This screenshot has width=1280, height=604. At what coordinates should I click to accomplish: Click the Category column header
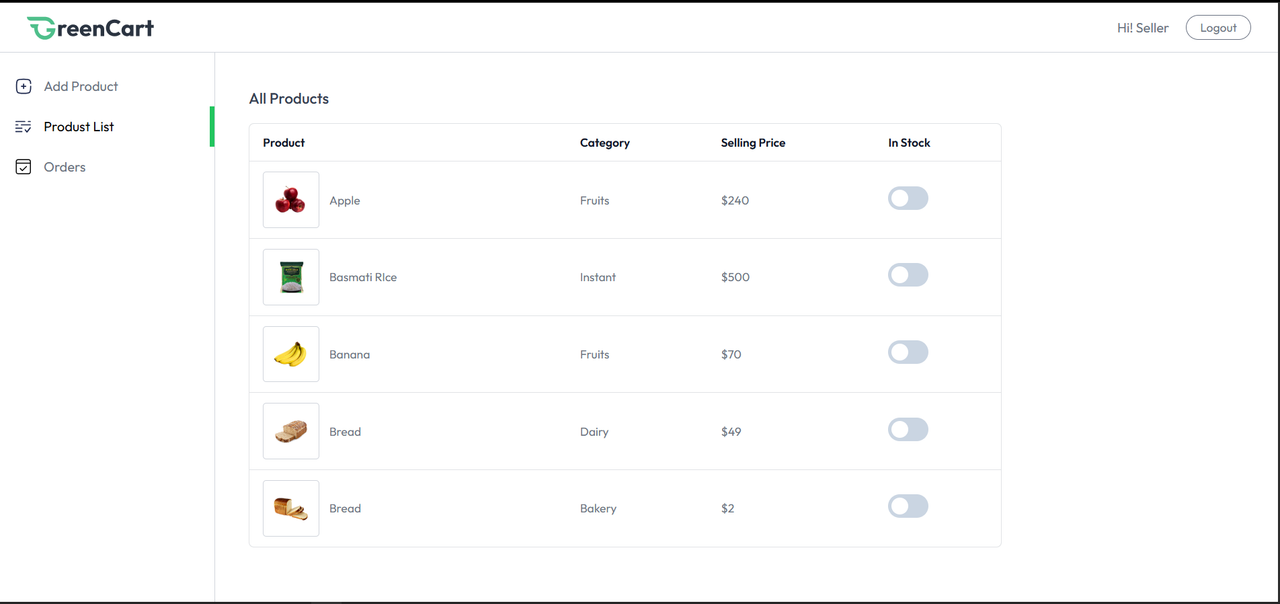pos(605,143)
